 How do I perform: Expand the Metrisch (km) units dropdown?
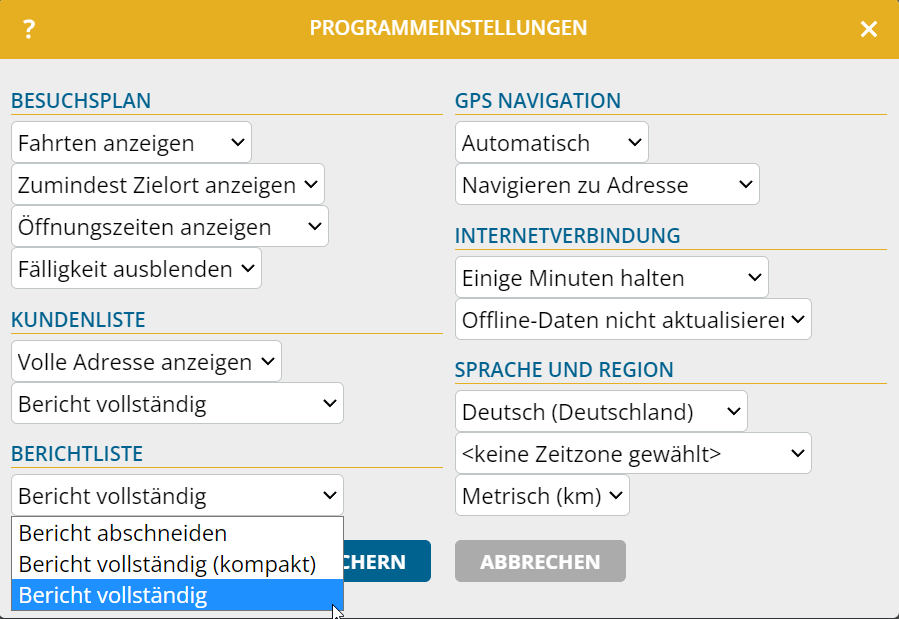(542, 495)
